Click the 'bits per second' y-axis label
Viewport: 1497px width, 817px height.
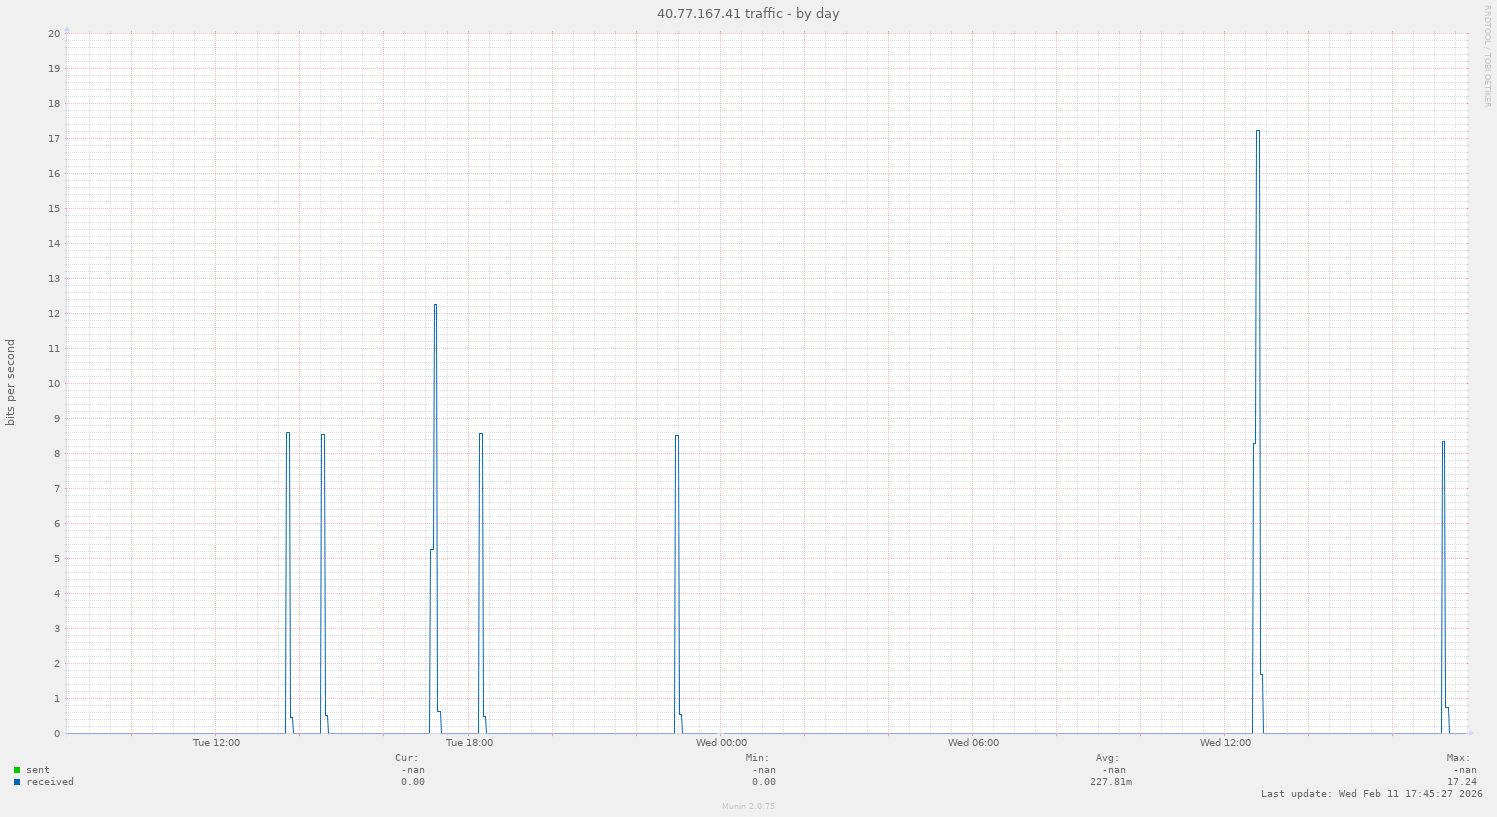pos(11,382)
